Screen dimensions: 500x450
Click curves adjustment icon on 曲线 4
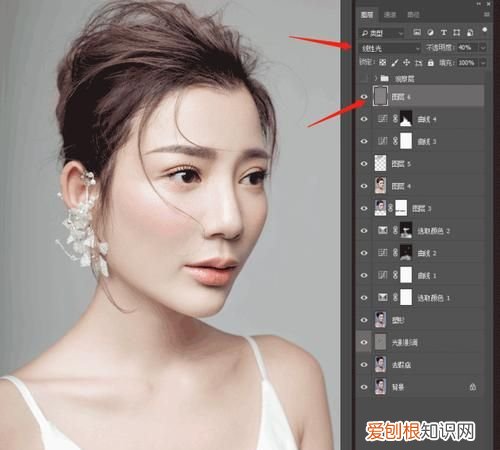(x=383, y=119)
